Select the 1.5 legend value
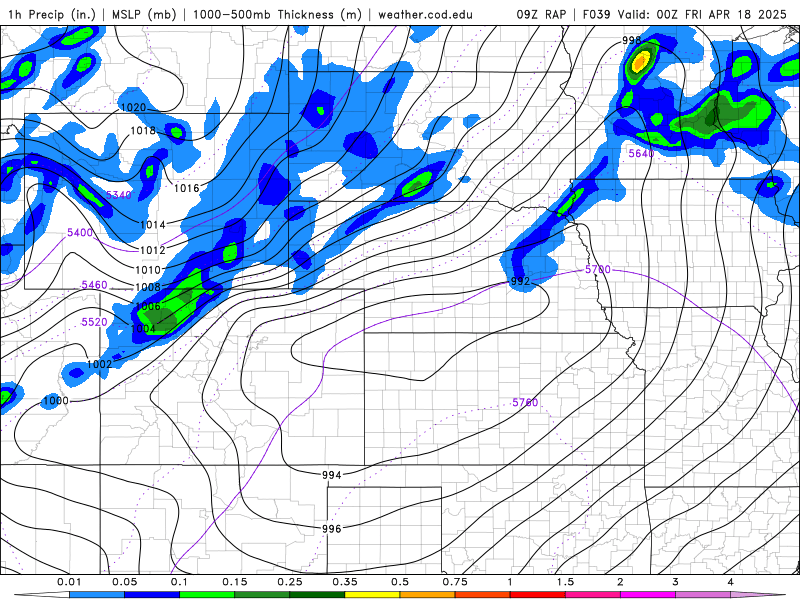800x600 pixels. tap(565, 582)
